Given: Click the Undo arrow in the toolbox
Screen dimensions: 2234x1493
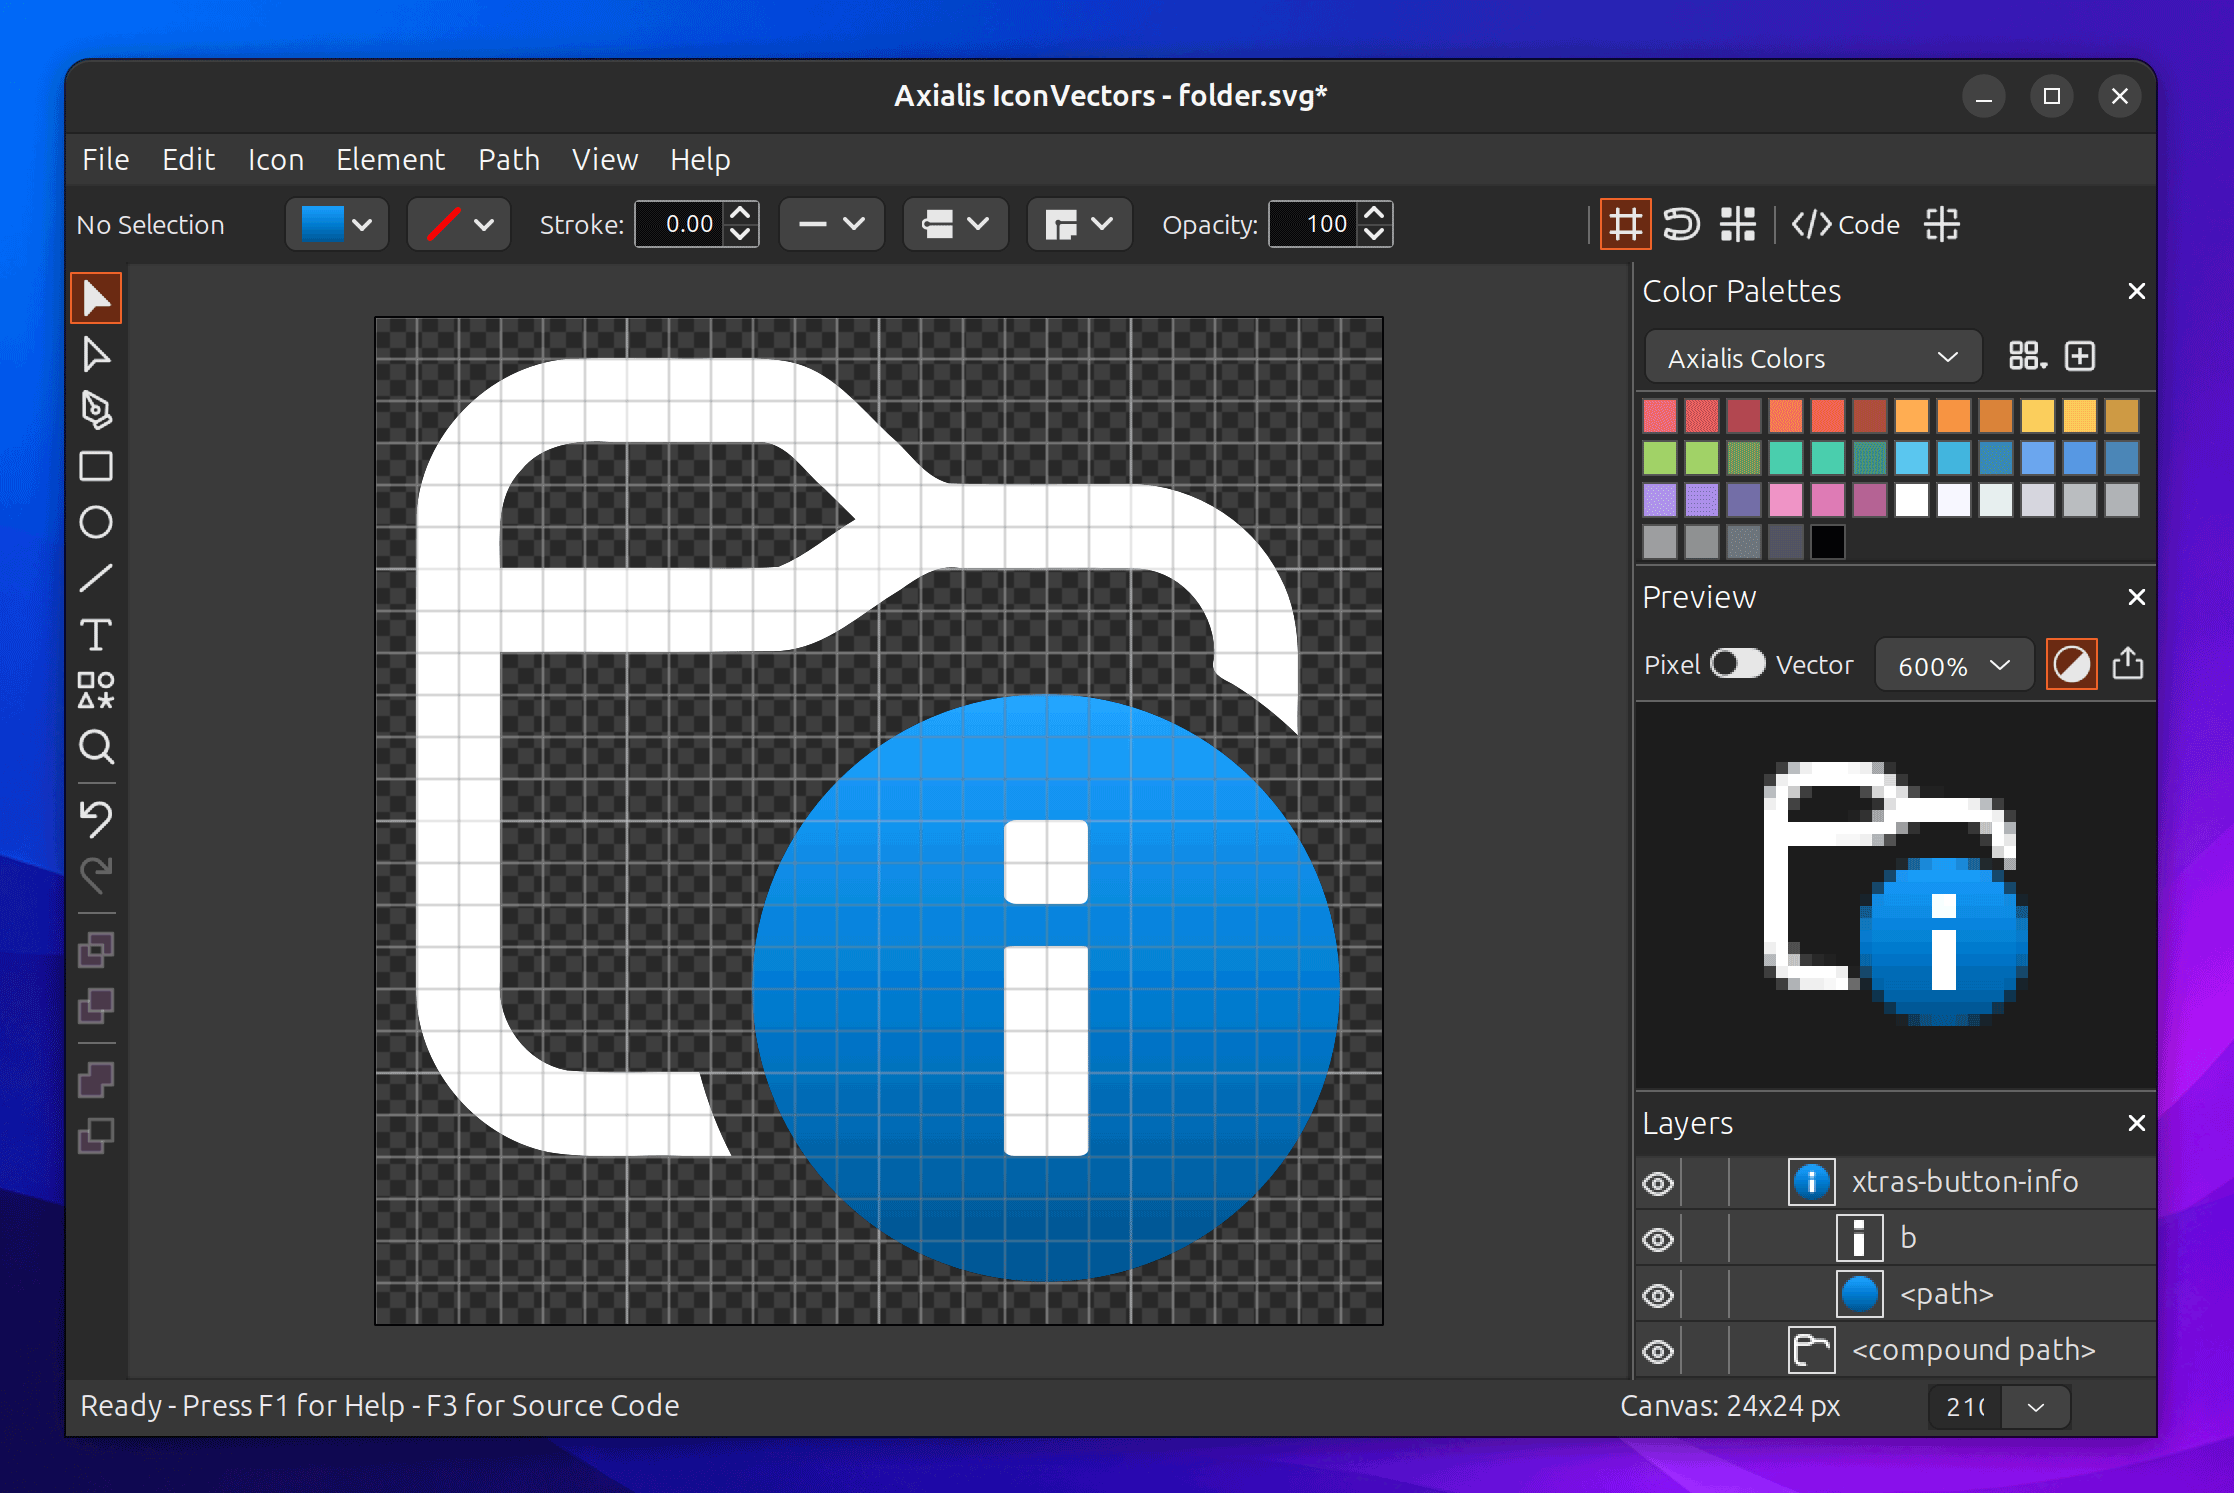Looking at the screenshot, I should click(96, 818).
